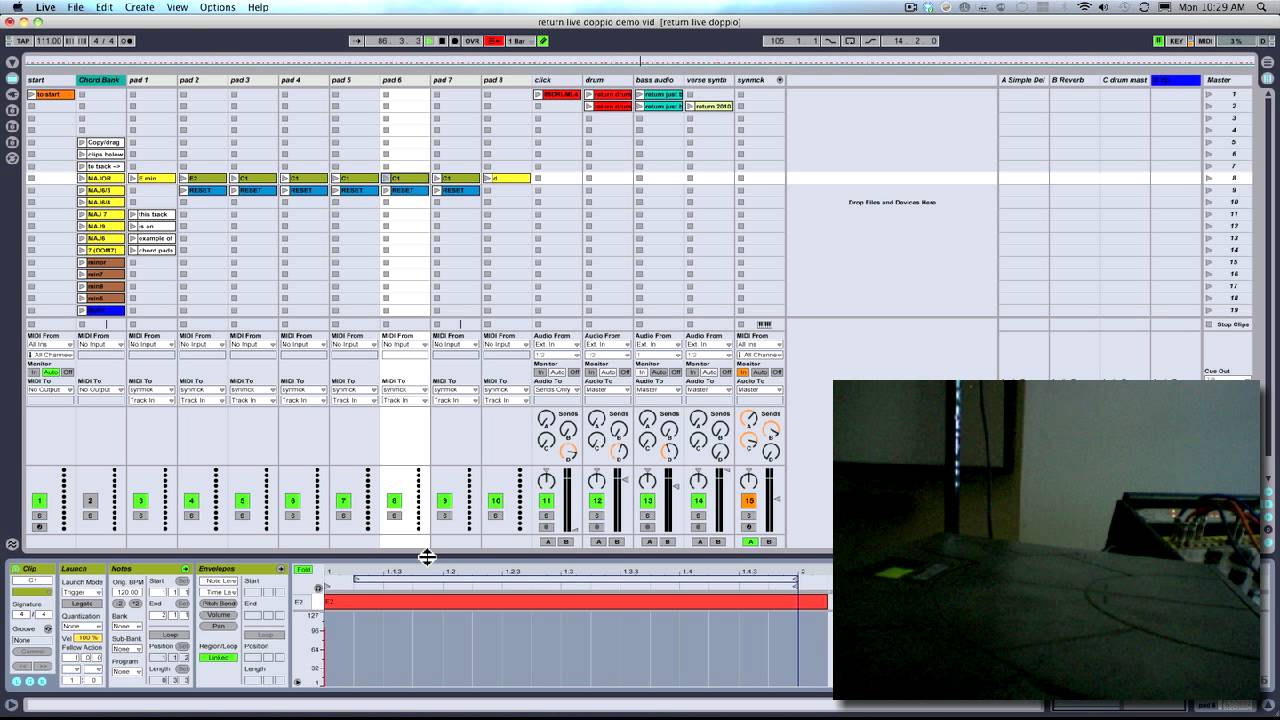Open start track's 'All Ins' MIDI From dropdown
The height and width of the screenshot is (720, 1280).
pyautogui.click(x=50, y=345)
